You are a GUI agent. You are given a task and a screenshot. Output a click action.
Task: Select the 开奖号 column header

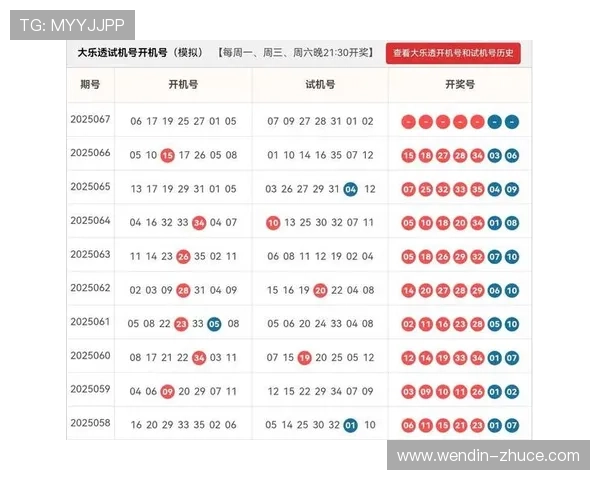pyautogui.click(x=460, y=85)
